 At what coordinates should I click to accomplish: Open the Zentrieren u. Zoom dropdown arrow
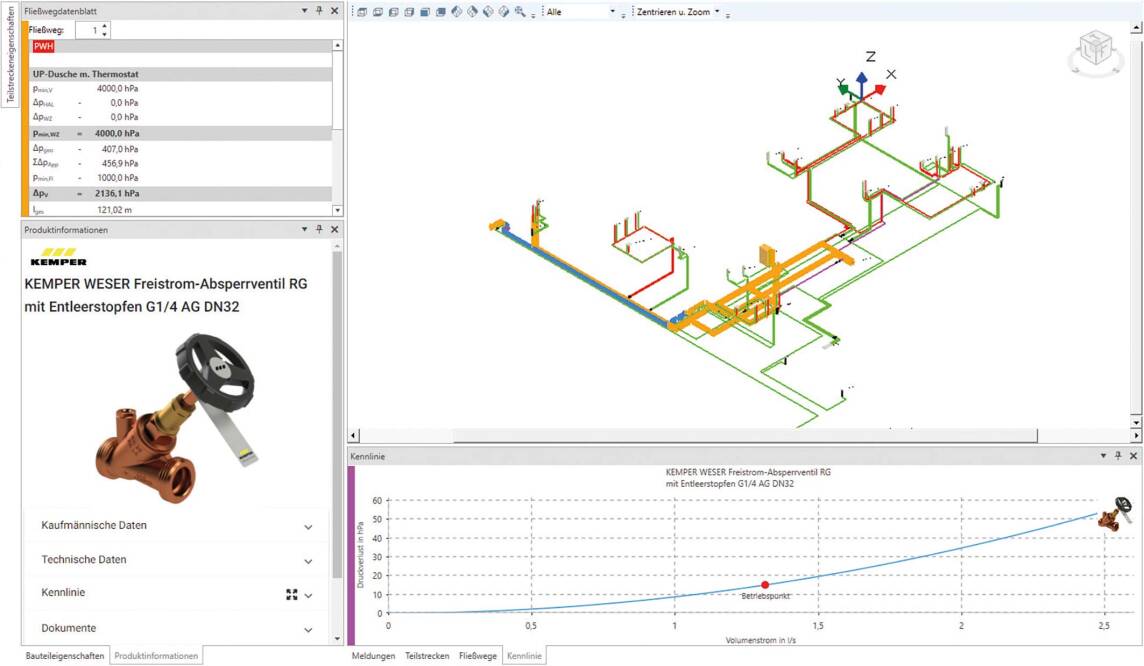717,11
